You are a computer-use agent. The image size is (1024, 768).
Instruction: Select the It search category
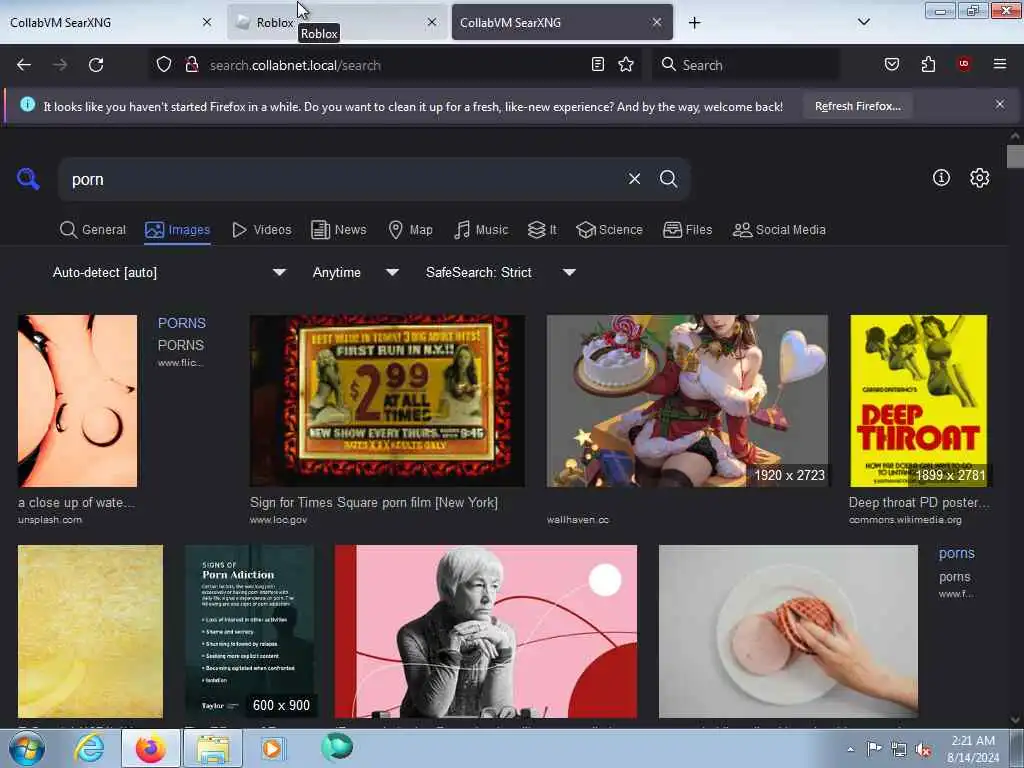click(542, 230)
